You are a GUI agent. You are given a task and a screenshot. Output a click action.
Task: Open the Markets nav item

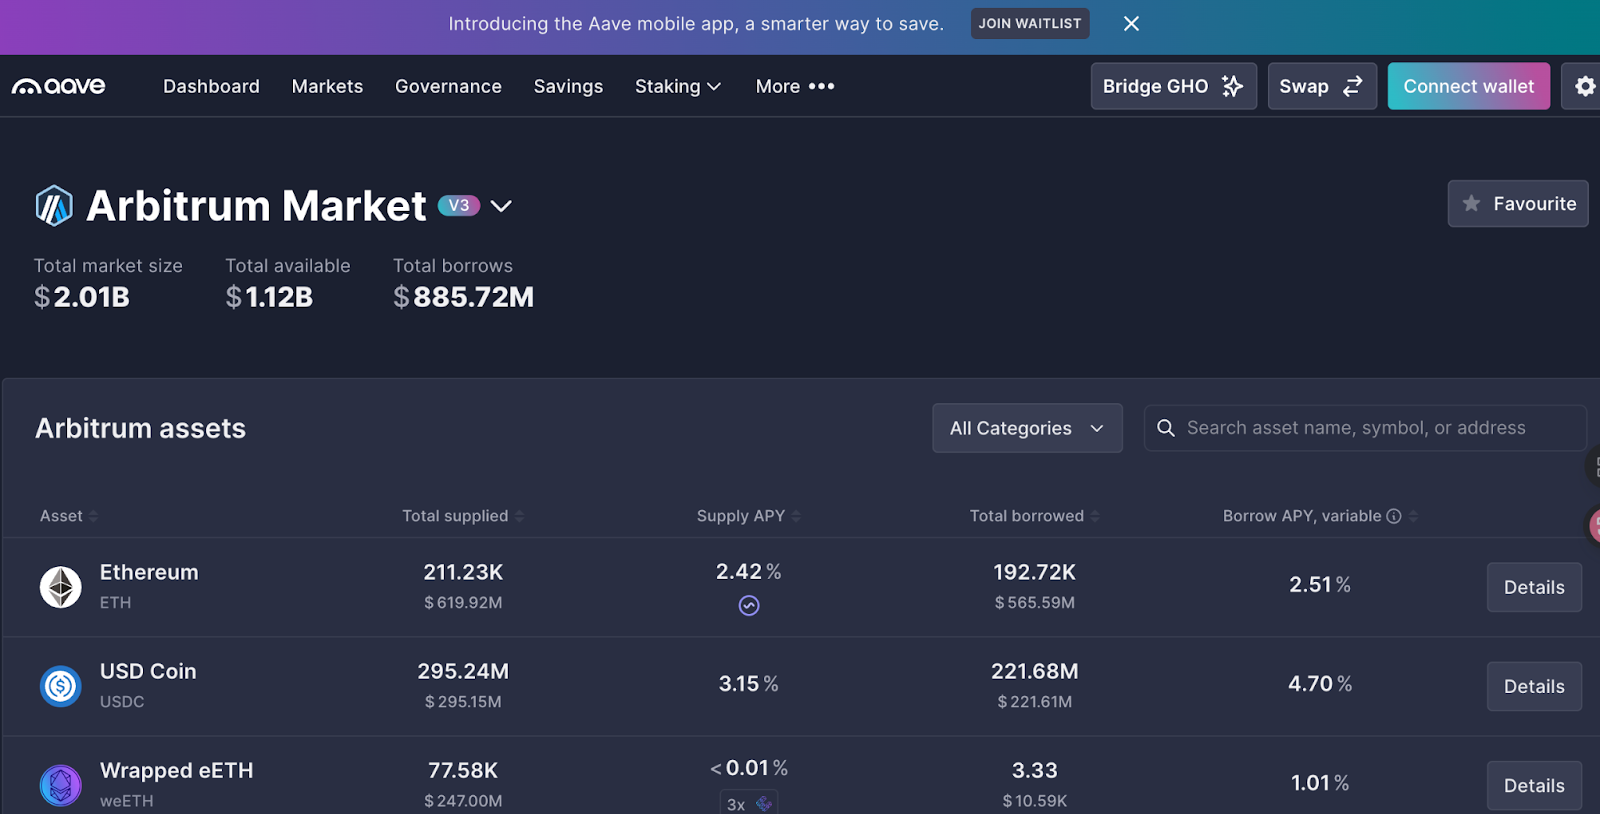(327, 87)
